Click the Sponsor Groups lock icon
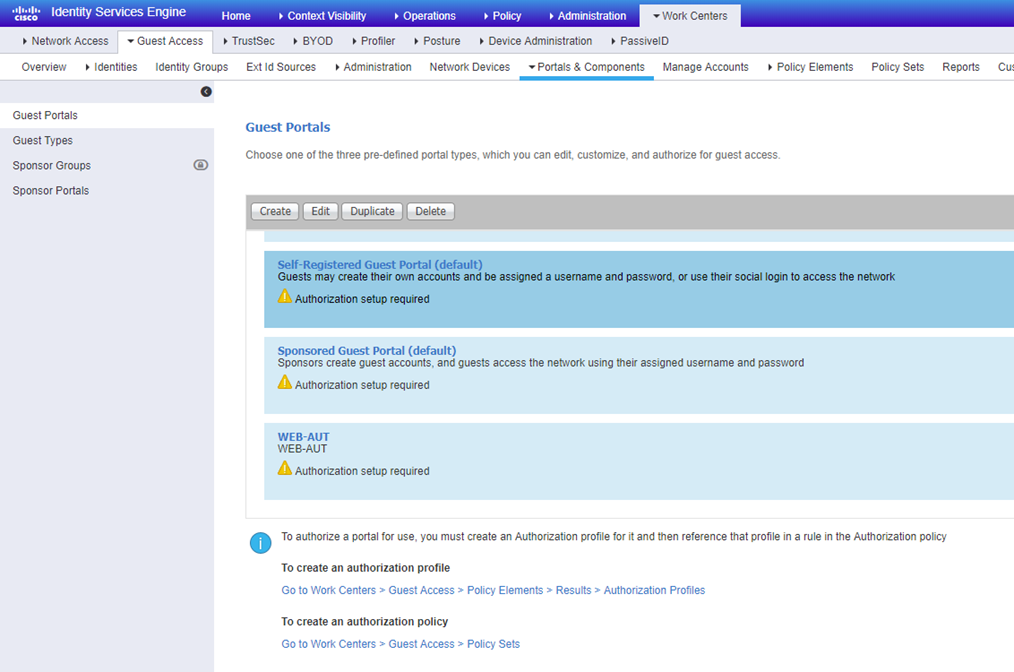This screenshot has height=672, width=1014. 200,165
